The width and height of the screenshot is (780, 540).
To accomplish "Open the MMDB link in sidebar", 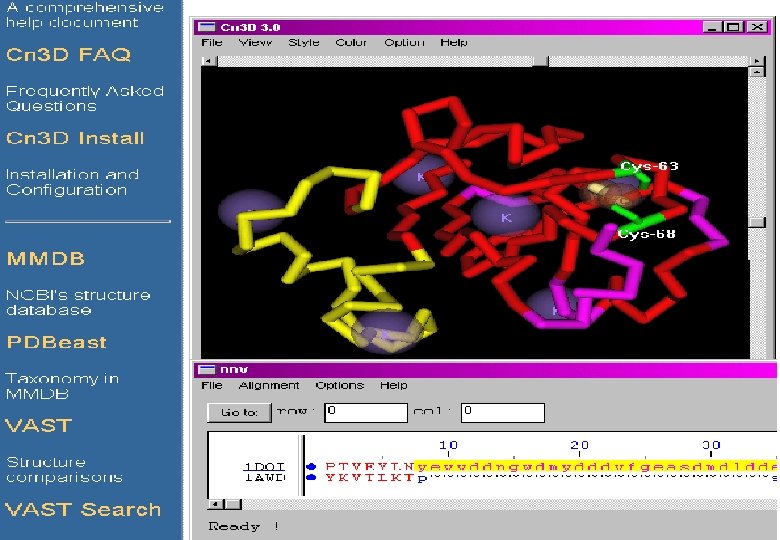I will pyautogui.click(x=45, y=259).
